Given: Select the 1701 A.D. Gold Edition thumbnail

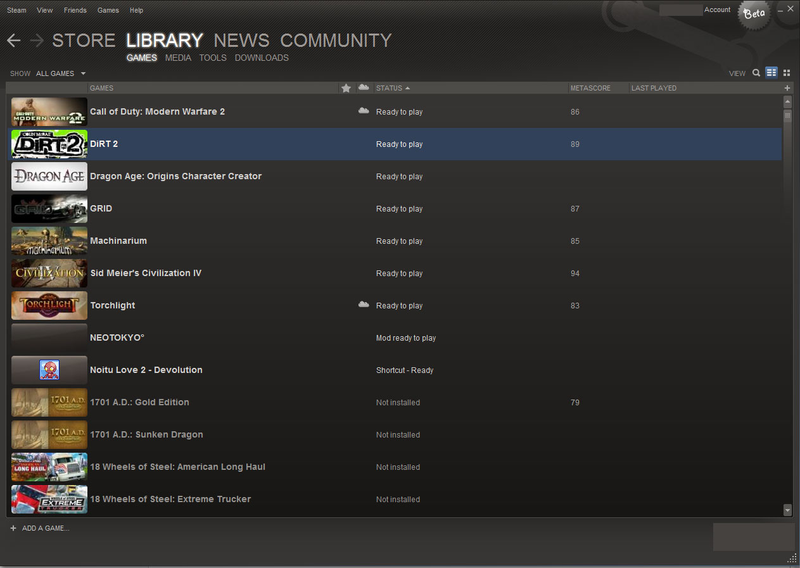Looking at the screenshot, I should 49,402.
